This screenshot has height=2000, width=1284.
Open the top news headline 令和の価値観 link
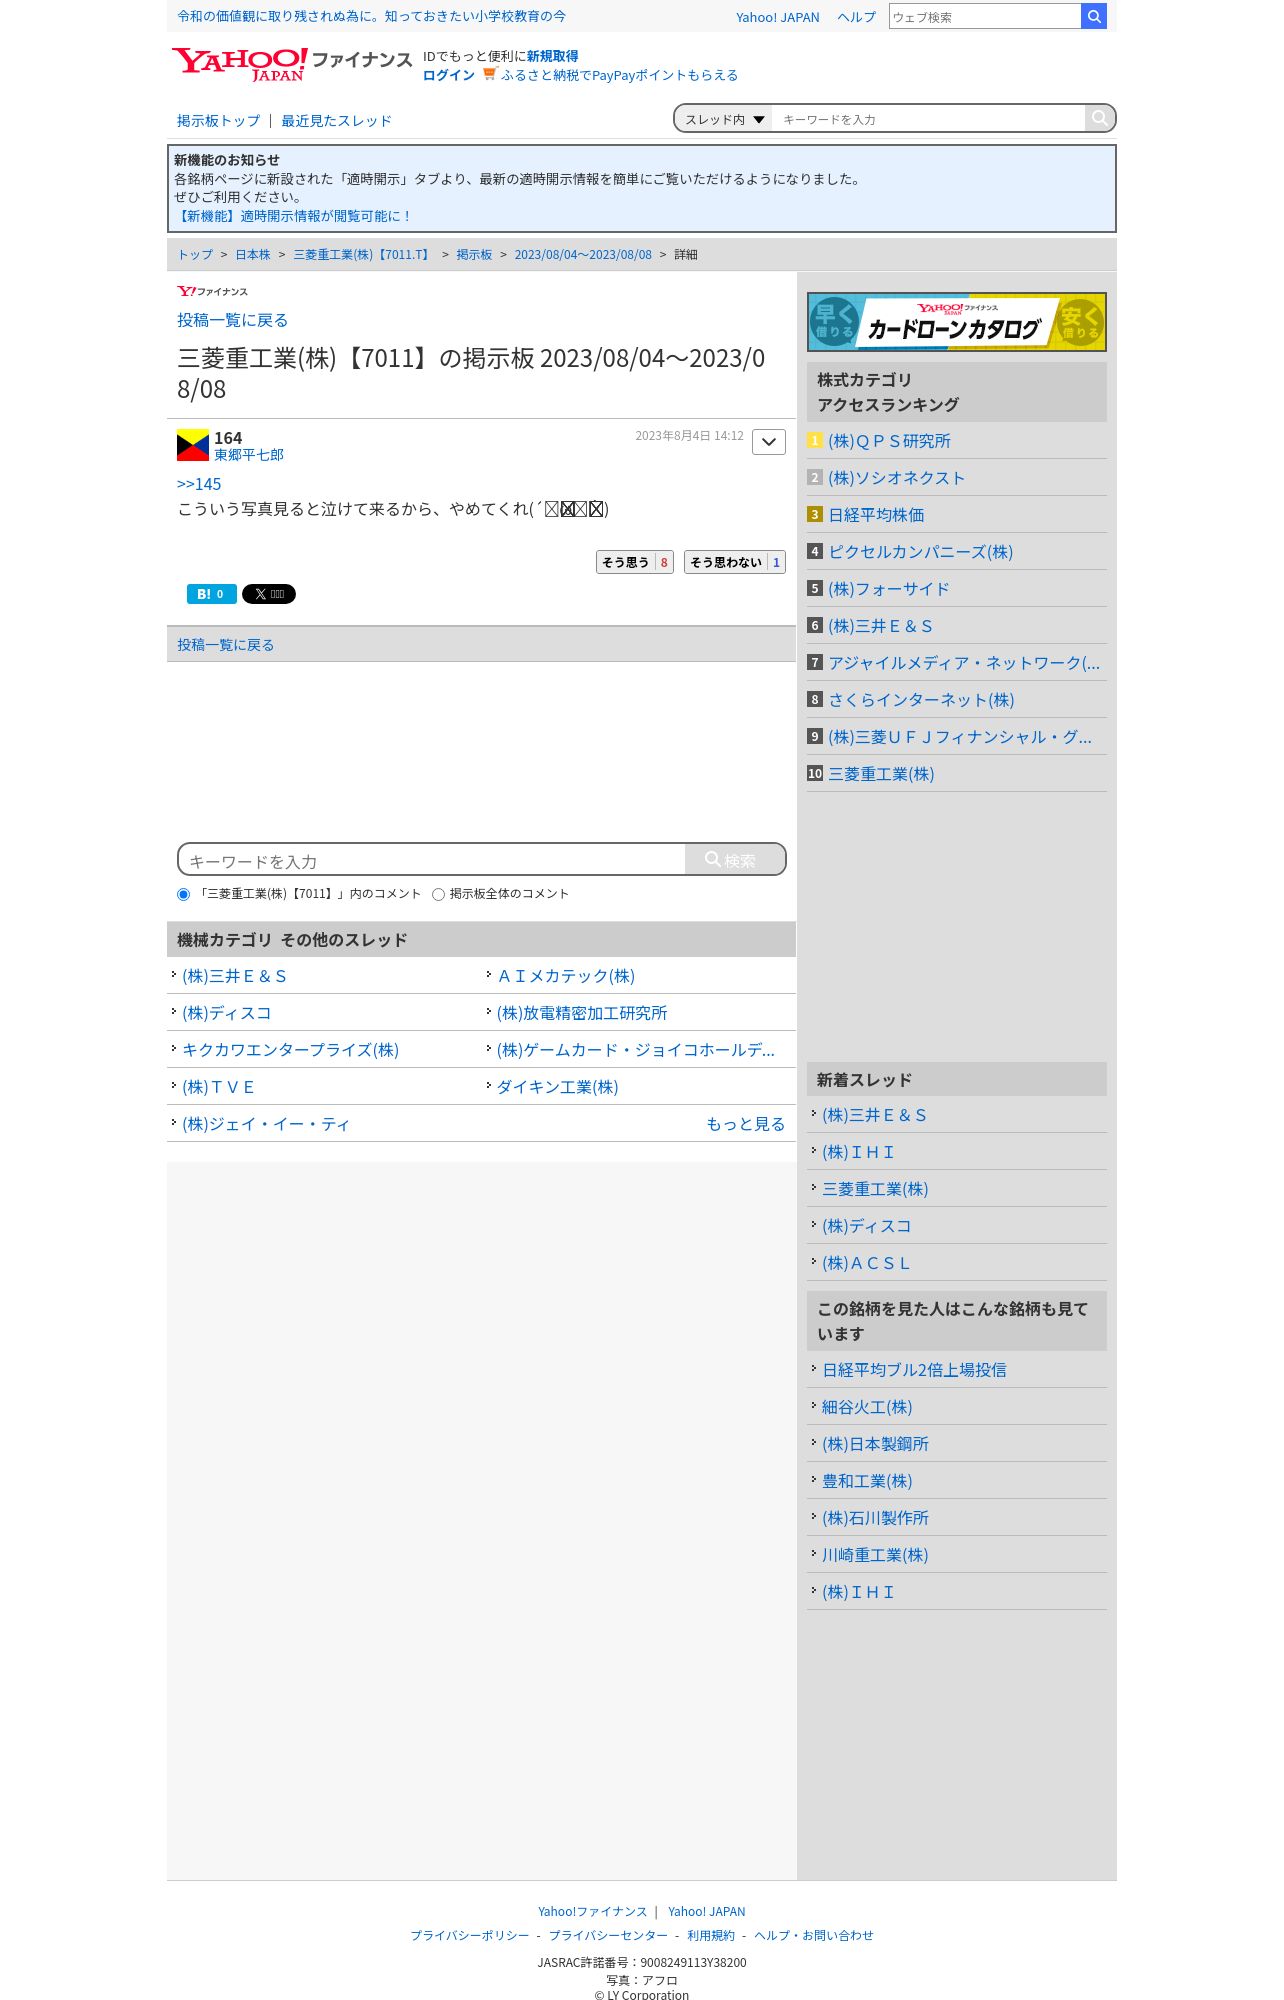pos(371,16)
